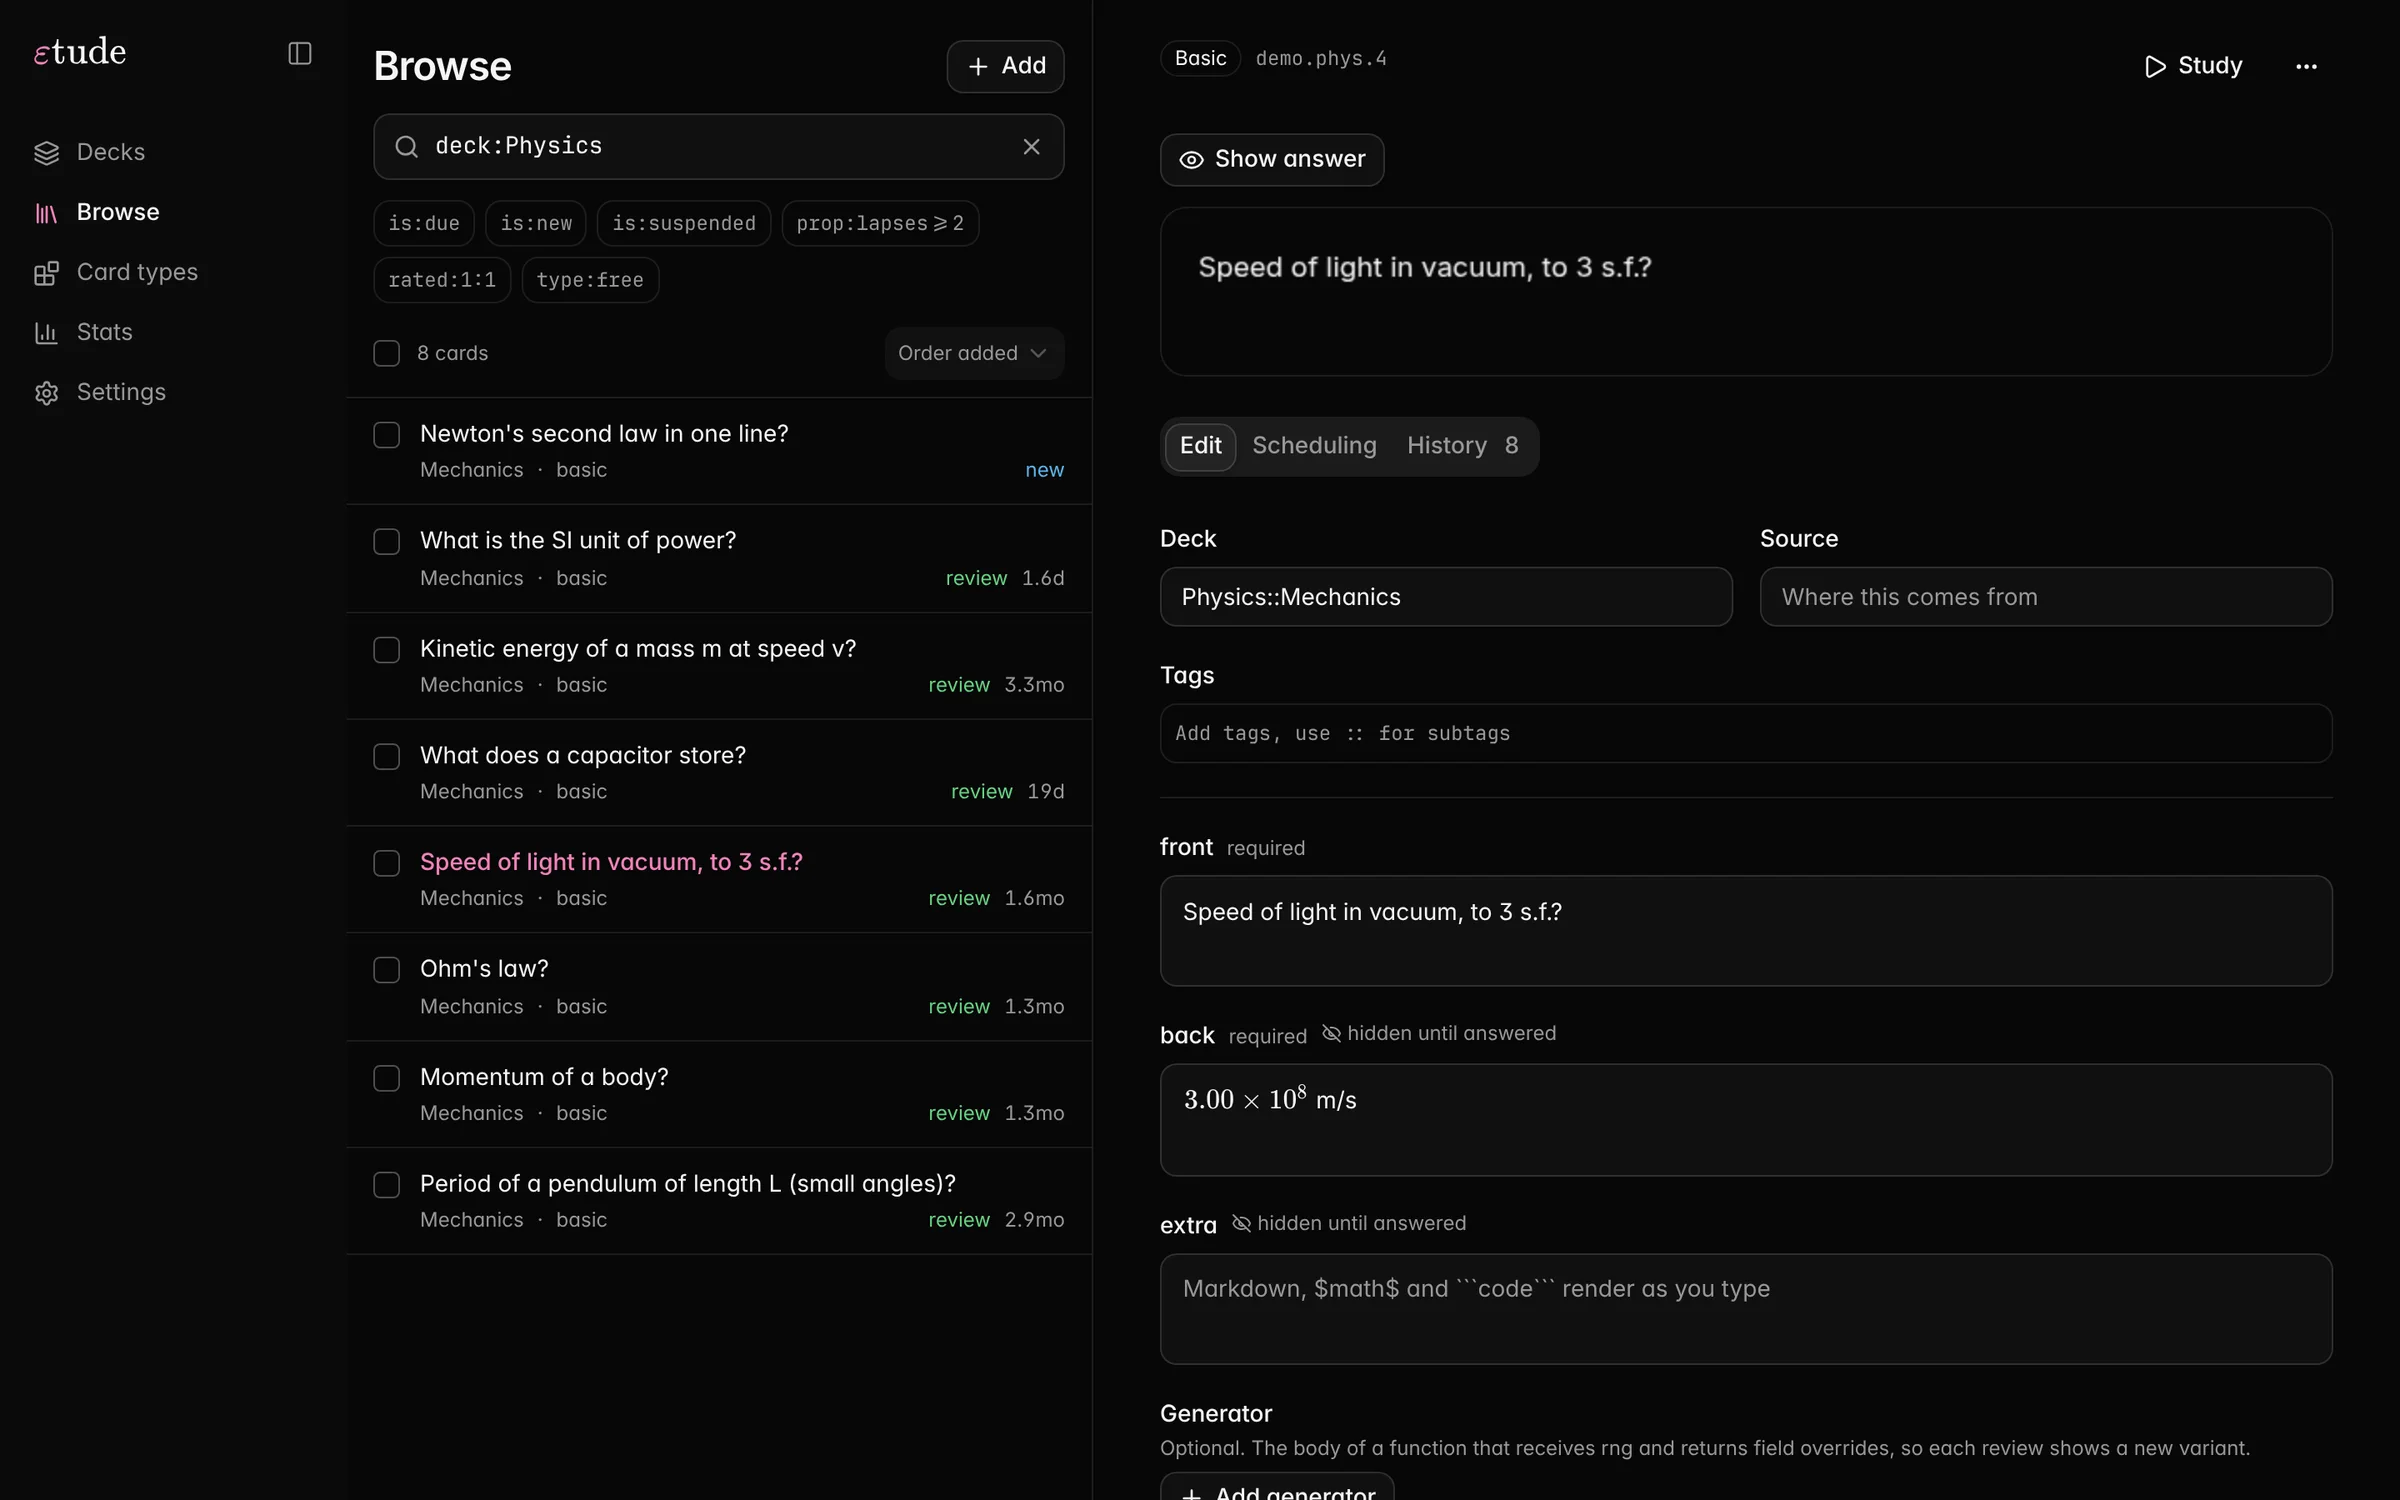
Task: Switch to the History tab
Action: tap(1462, 446)
